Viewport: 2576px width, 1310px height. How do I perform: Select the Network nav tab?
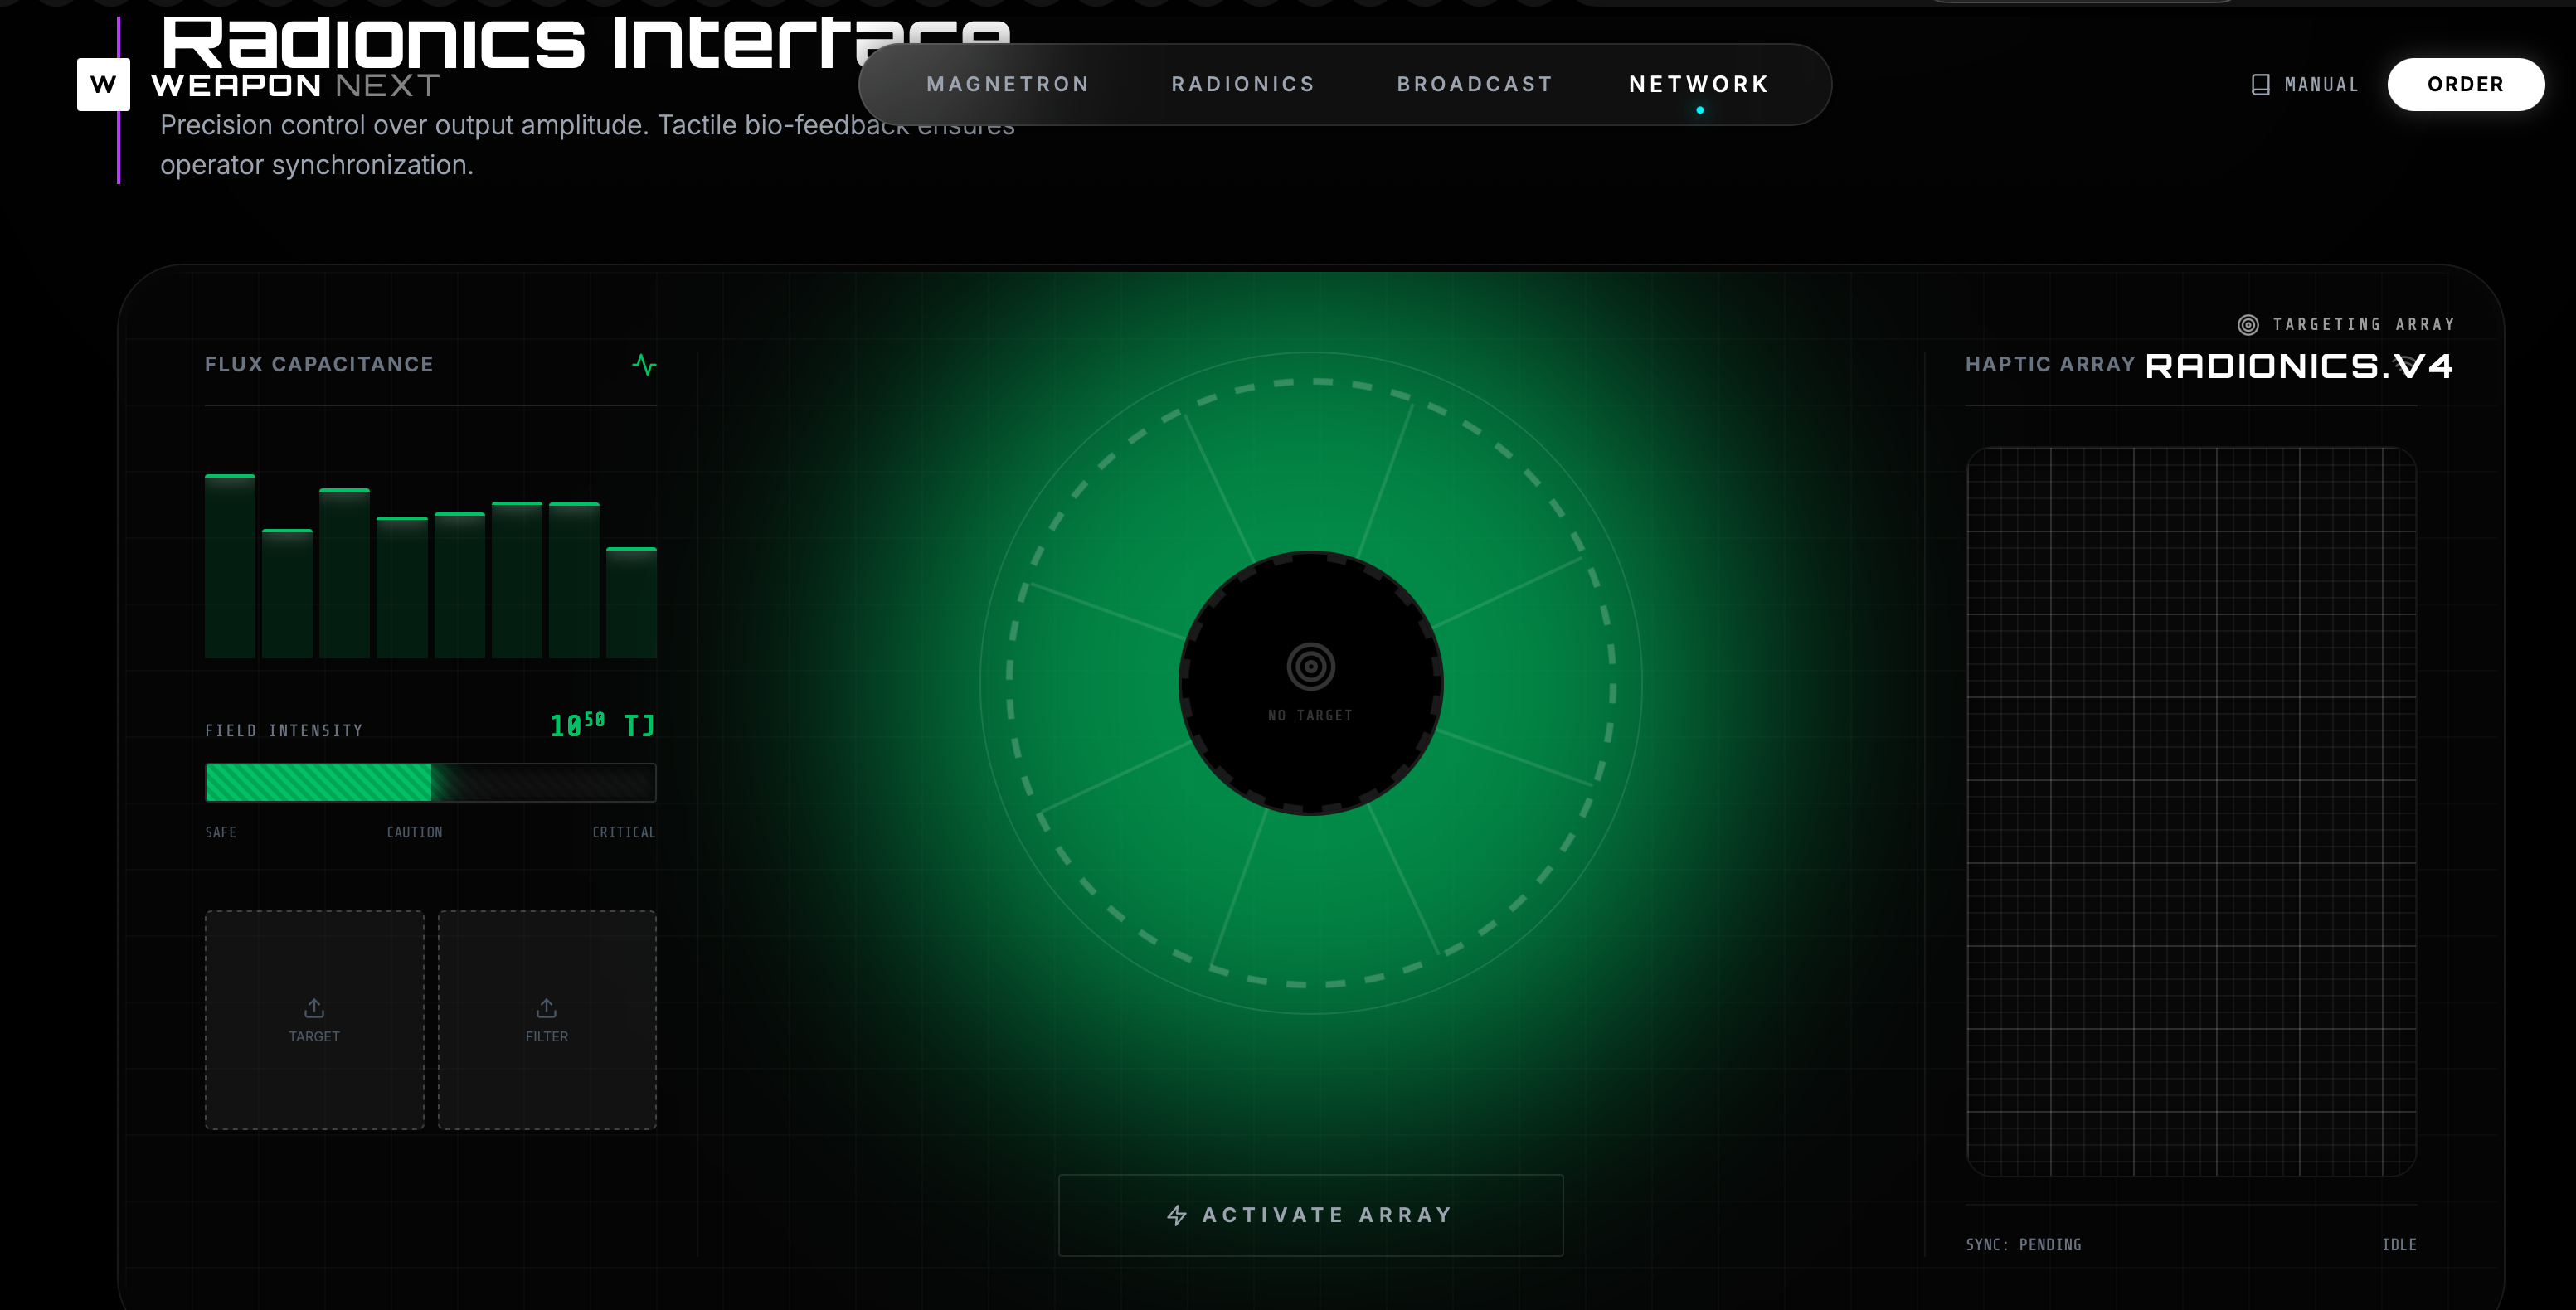pos(1699,84)
